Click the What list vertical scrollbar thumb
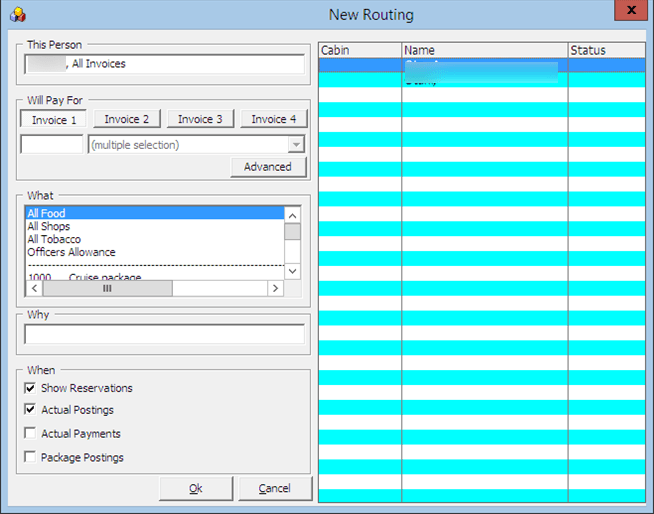Viewport: 654px width, 514px height. point(292,232)
